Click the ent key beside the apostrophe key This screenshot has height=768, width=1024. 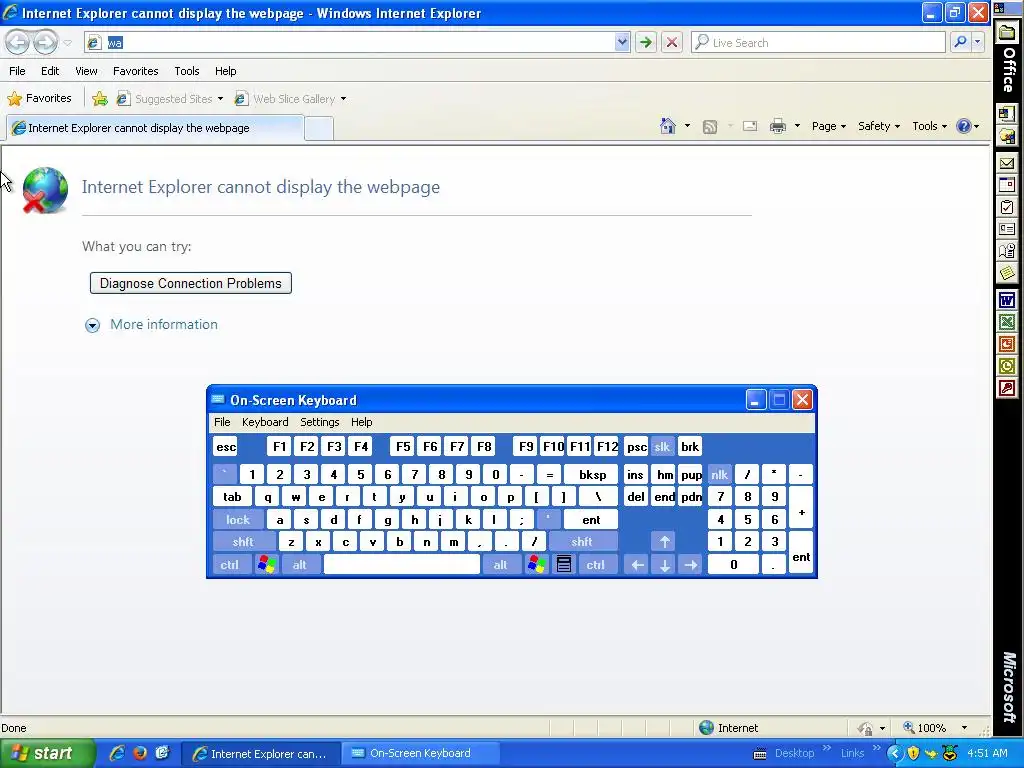pos(591,519)
